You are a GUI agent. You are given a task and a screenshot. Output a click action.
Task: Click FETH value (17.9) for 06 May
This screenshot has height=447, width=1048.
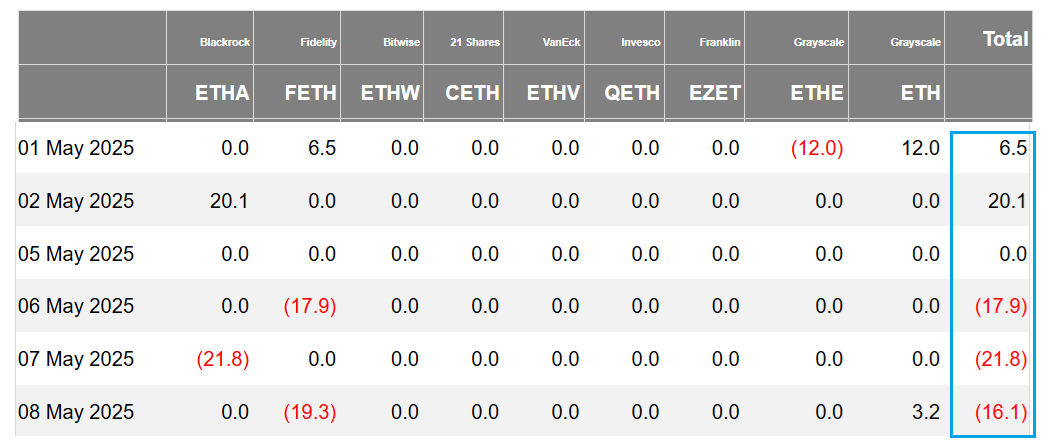[x=310, y=306]
